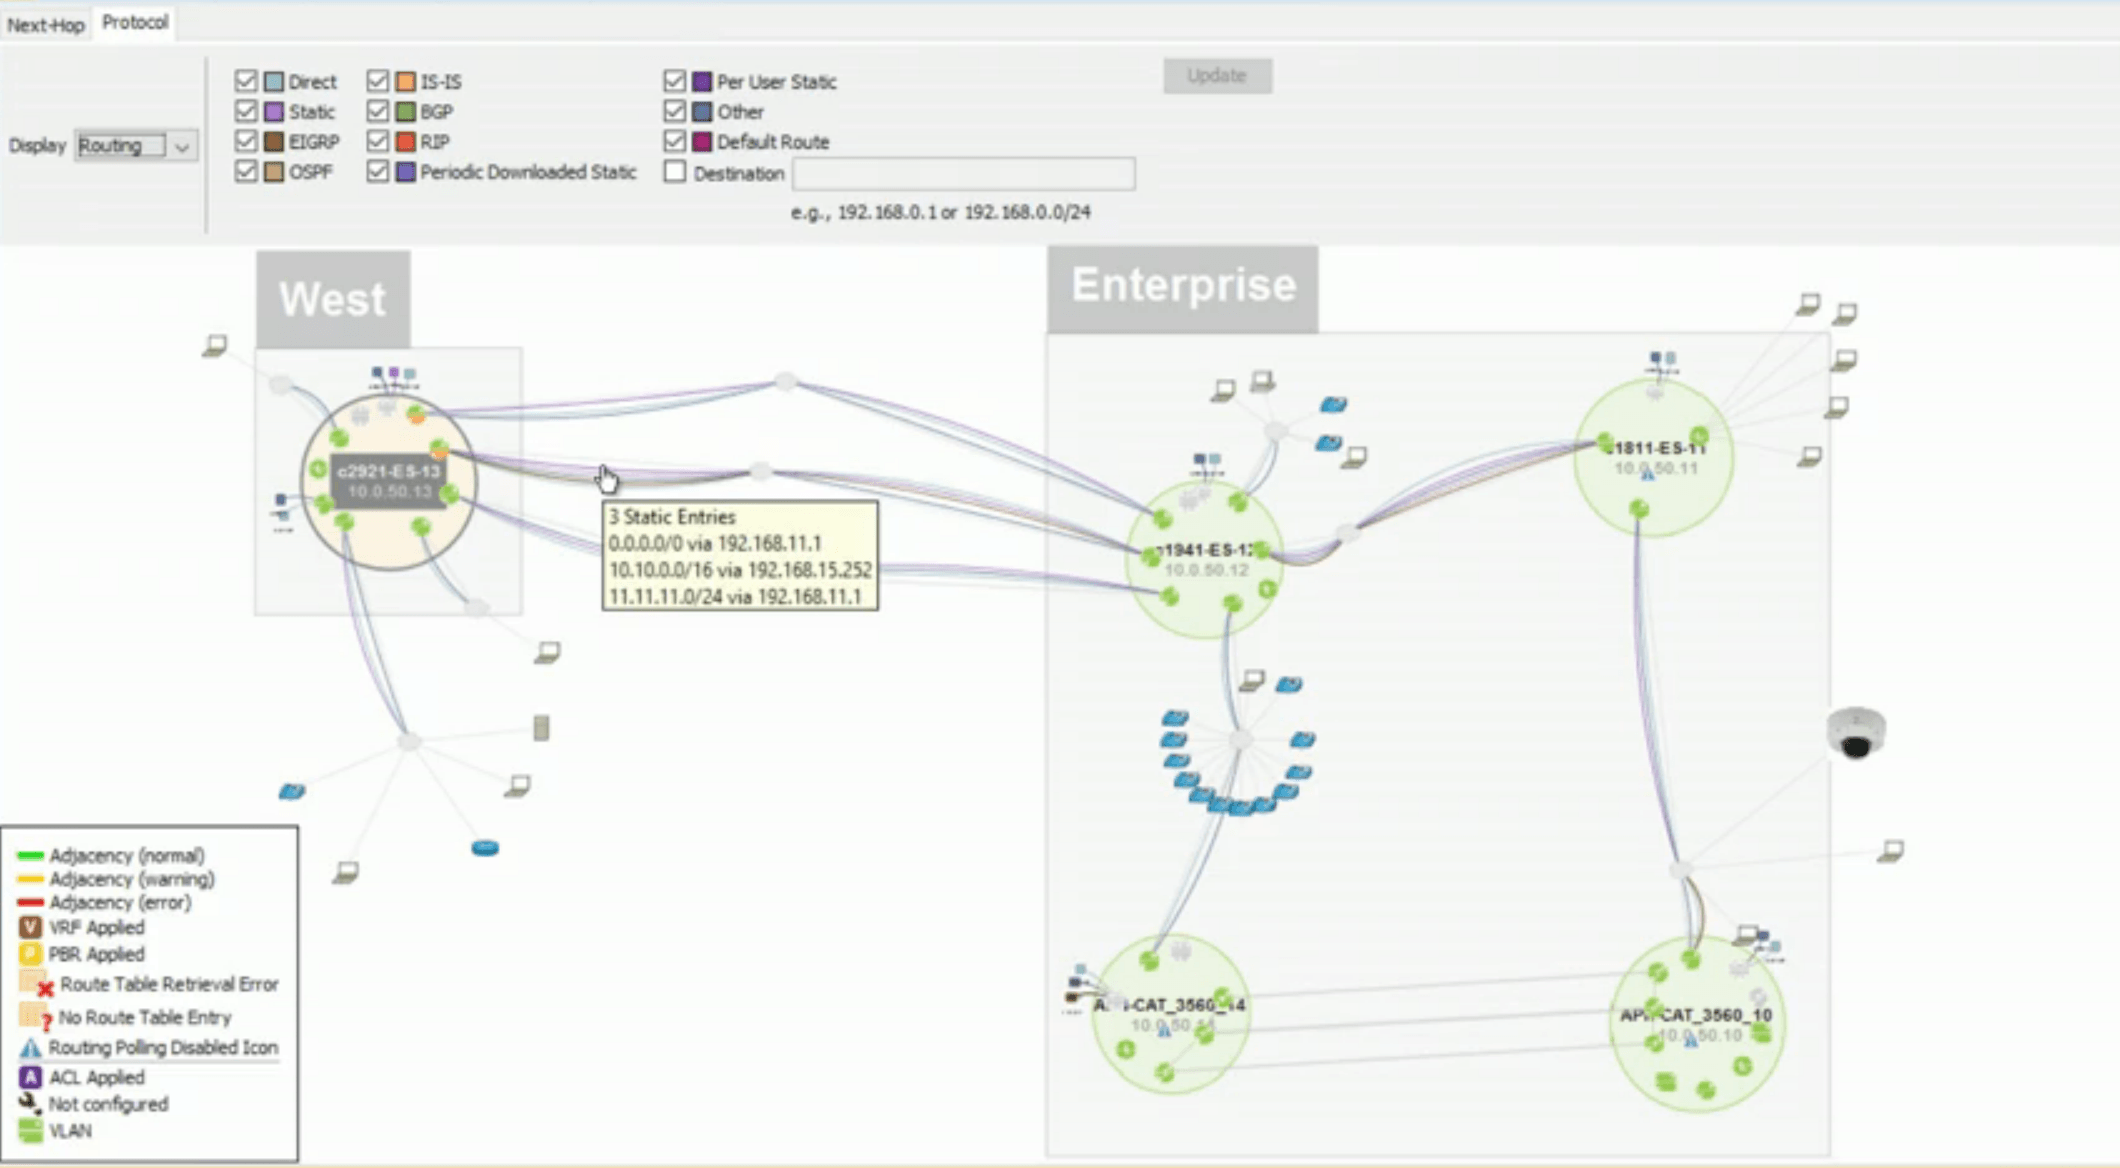Viewport: 2120px width, 1168px height.
Task: Click the PBR Applied legend icon
Action: [x=30, y=953]
